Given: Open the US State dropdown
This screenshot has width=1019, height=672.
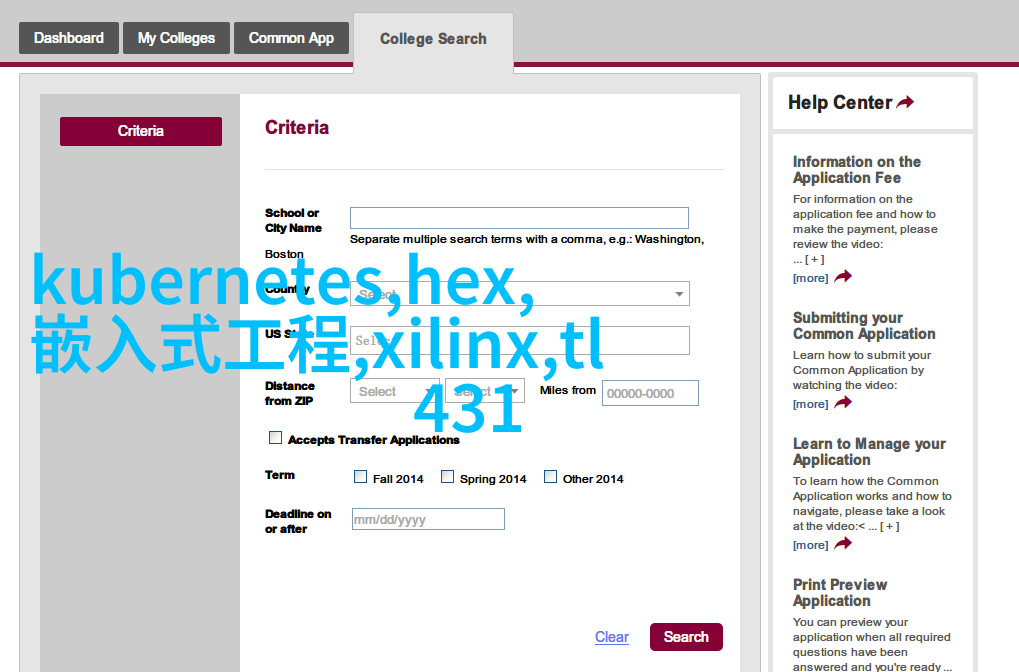Looking at the screenshot, I should pyautogui.click(x=520, y=341).
